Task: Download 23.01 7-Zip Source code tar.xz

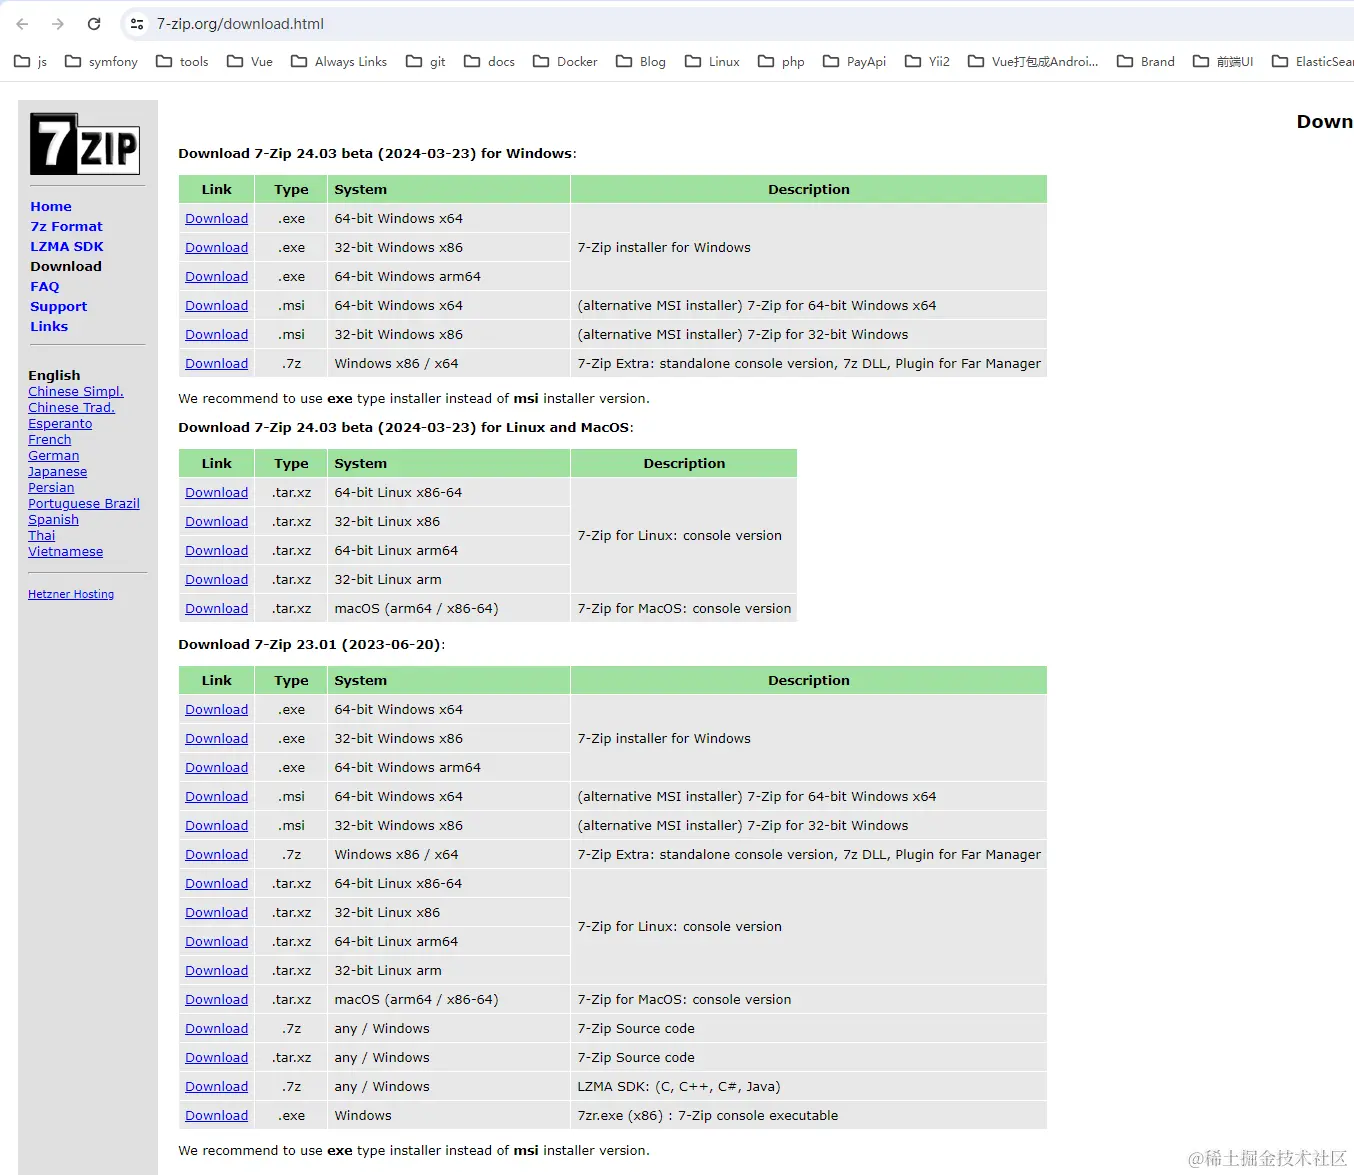Action: [x=216, y=1057]
